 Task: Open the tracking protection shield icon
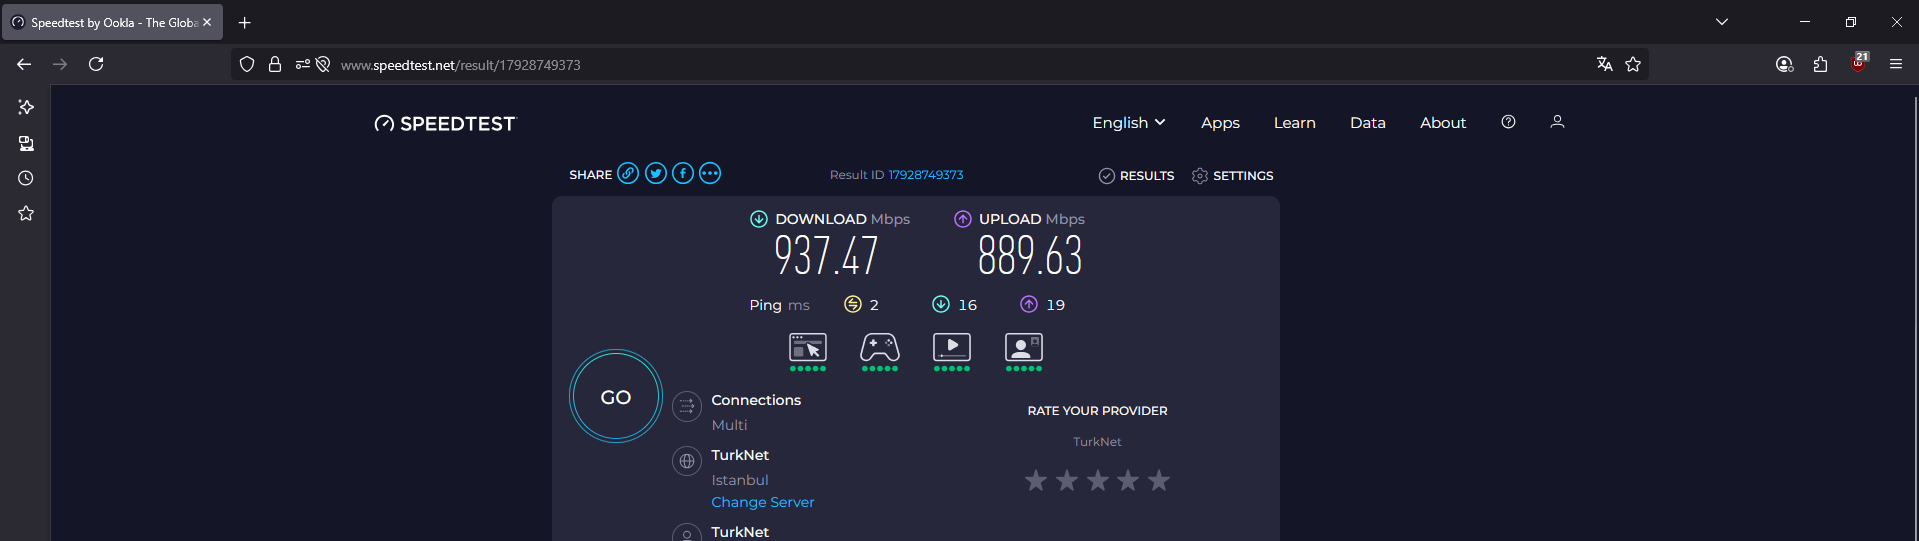pyautogui.click(x=247, y=64)
